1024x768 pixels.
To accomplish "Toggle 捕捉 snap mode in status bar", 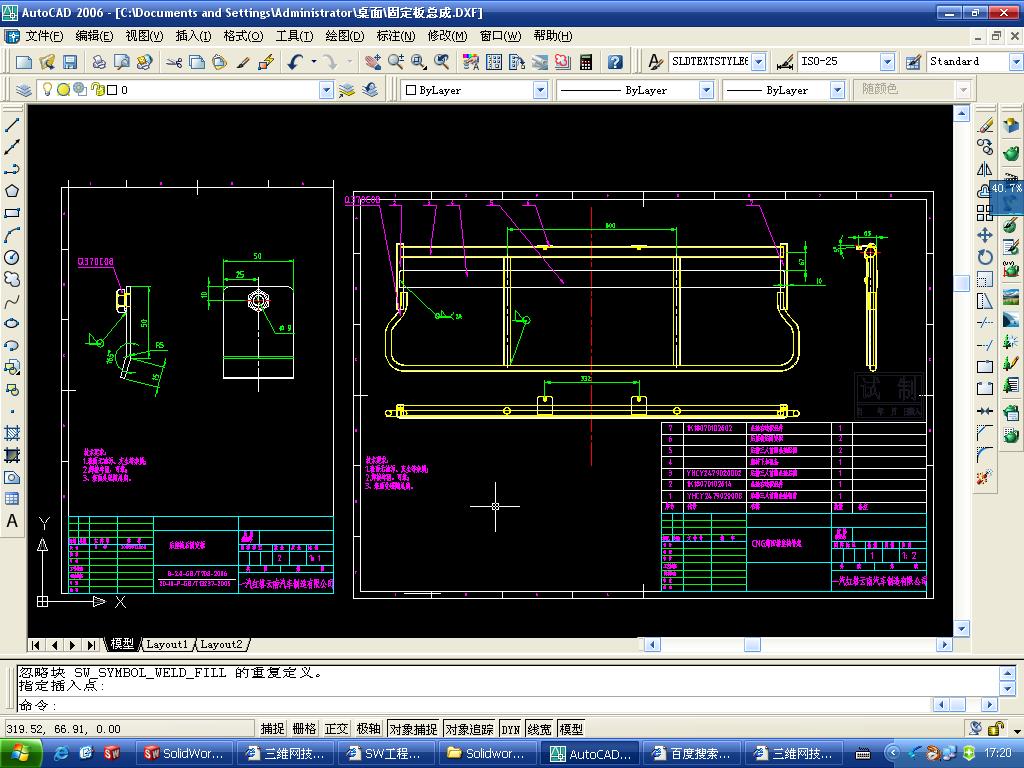I will pos(272,729).
